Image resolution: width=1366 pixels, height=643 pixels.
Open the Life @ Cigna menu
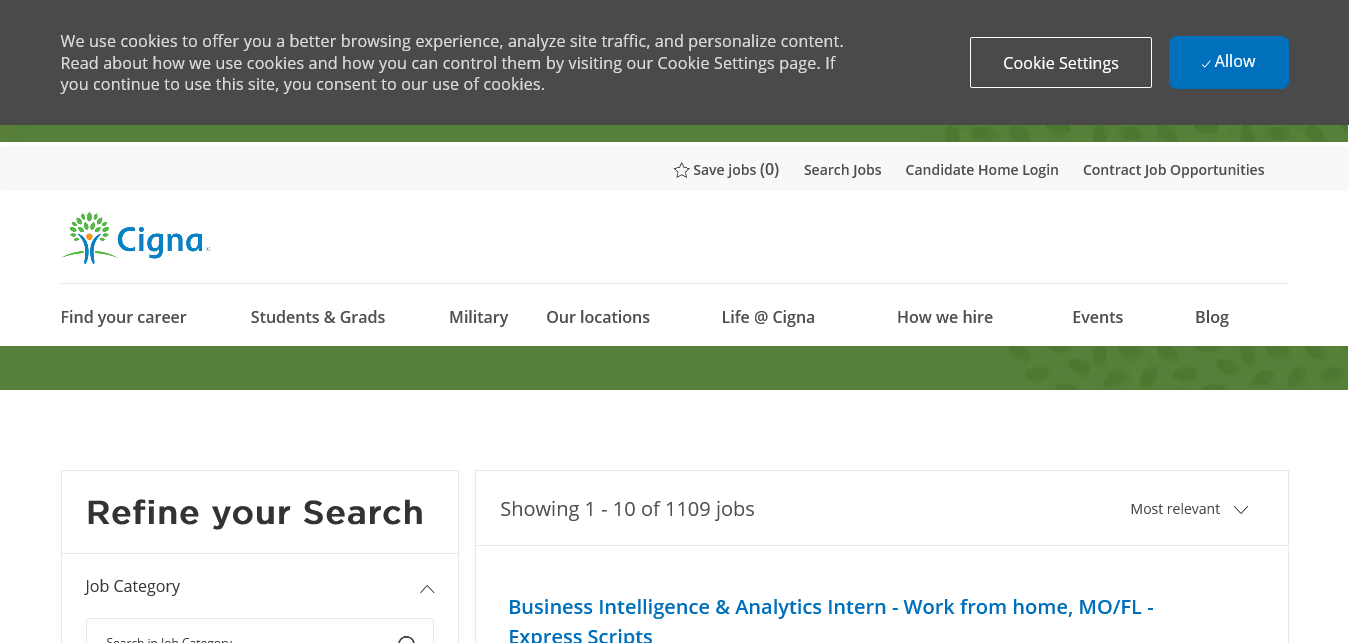click(767, 317)
